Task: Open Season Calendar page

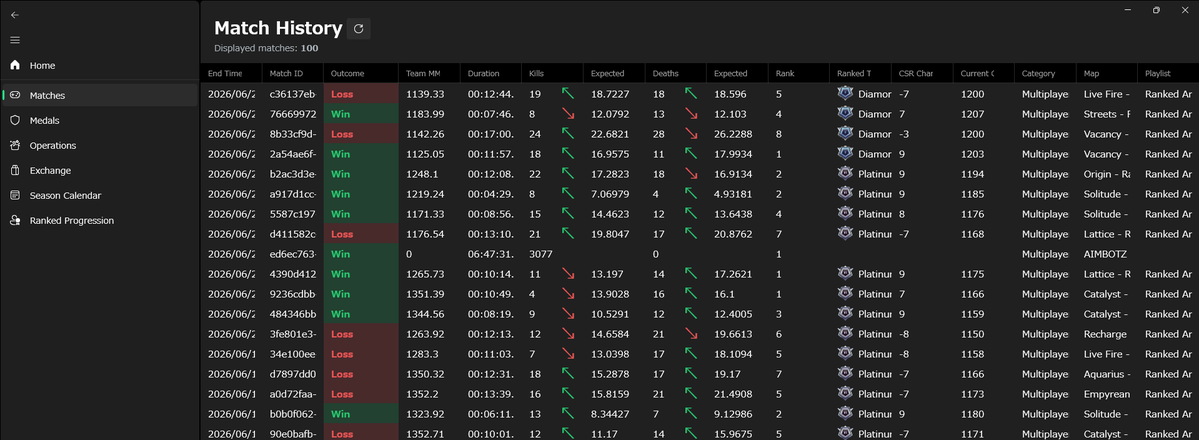Action: pyautogui.click(x=99, y=195)
